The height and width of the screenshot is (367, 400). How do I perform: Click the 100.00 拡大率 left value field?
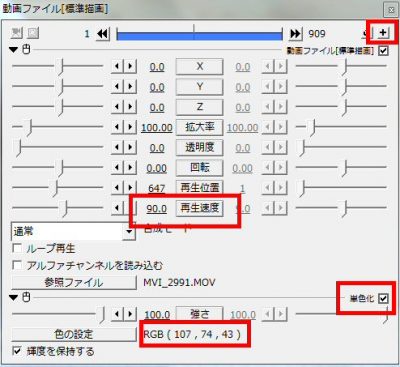[157, 128]
